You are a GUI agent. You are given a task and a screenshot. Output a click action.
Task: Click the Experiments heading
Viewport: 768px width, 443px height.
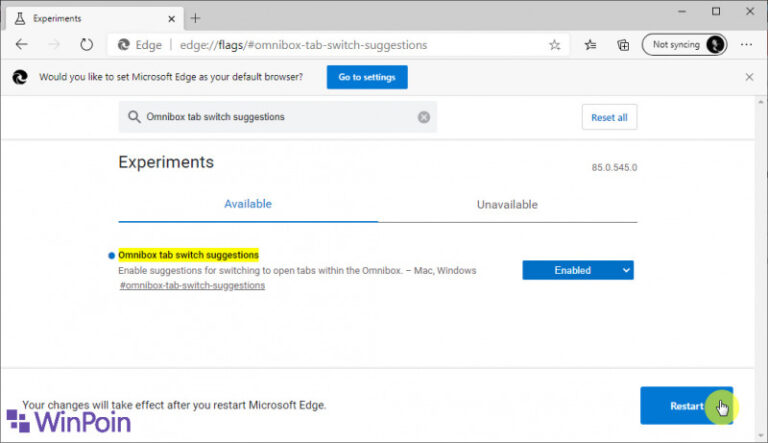166,162
